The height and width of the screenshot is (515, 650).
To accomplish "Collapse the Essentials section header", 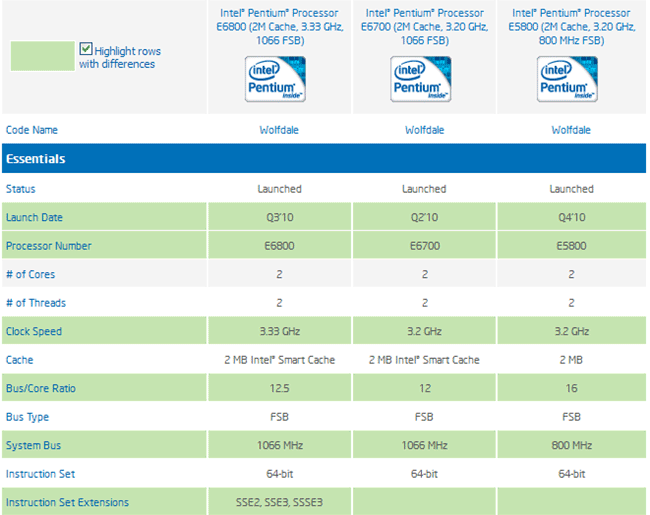I will (36, 159).
